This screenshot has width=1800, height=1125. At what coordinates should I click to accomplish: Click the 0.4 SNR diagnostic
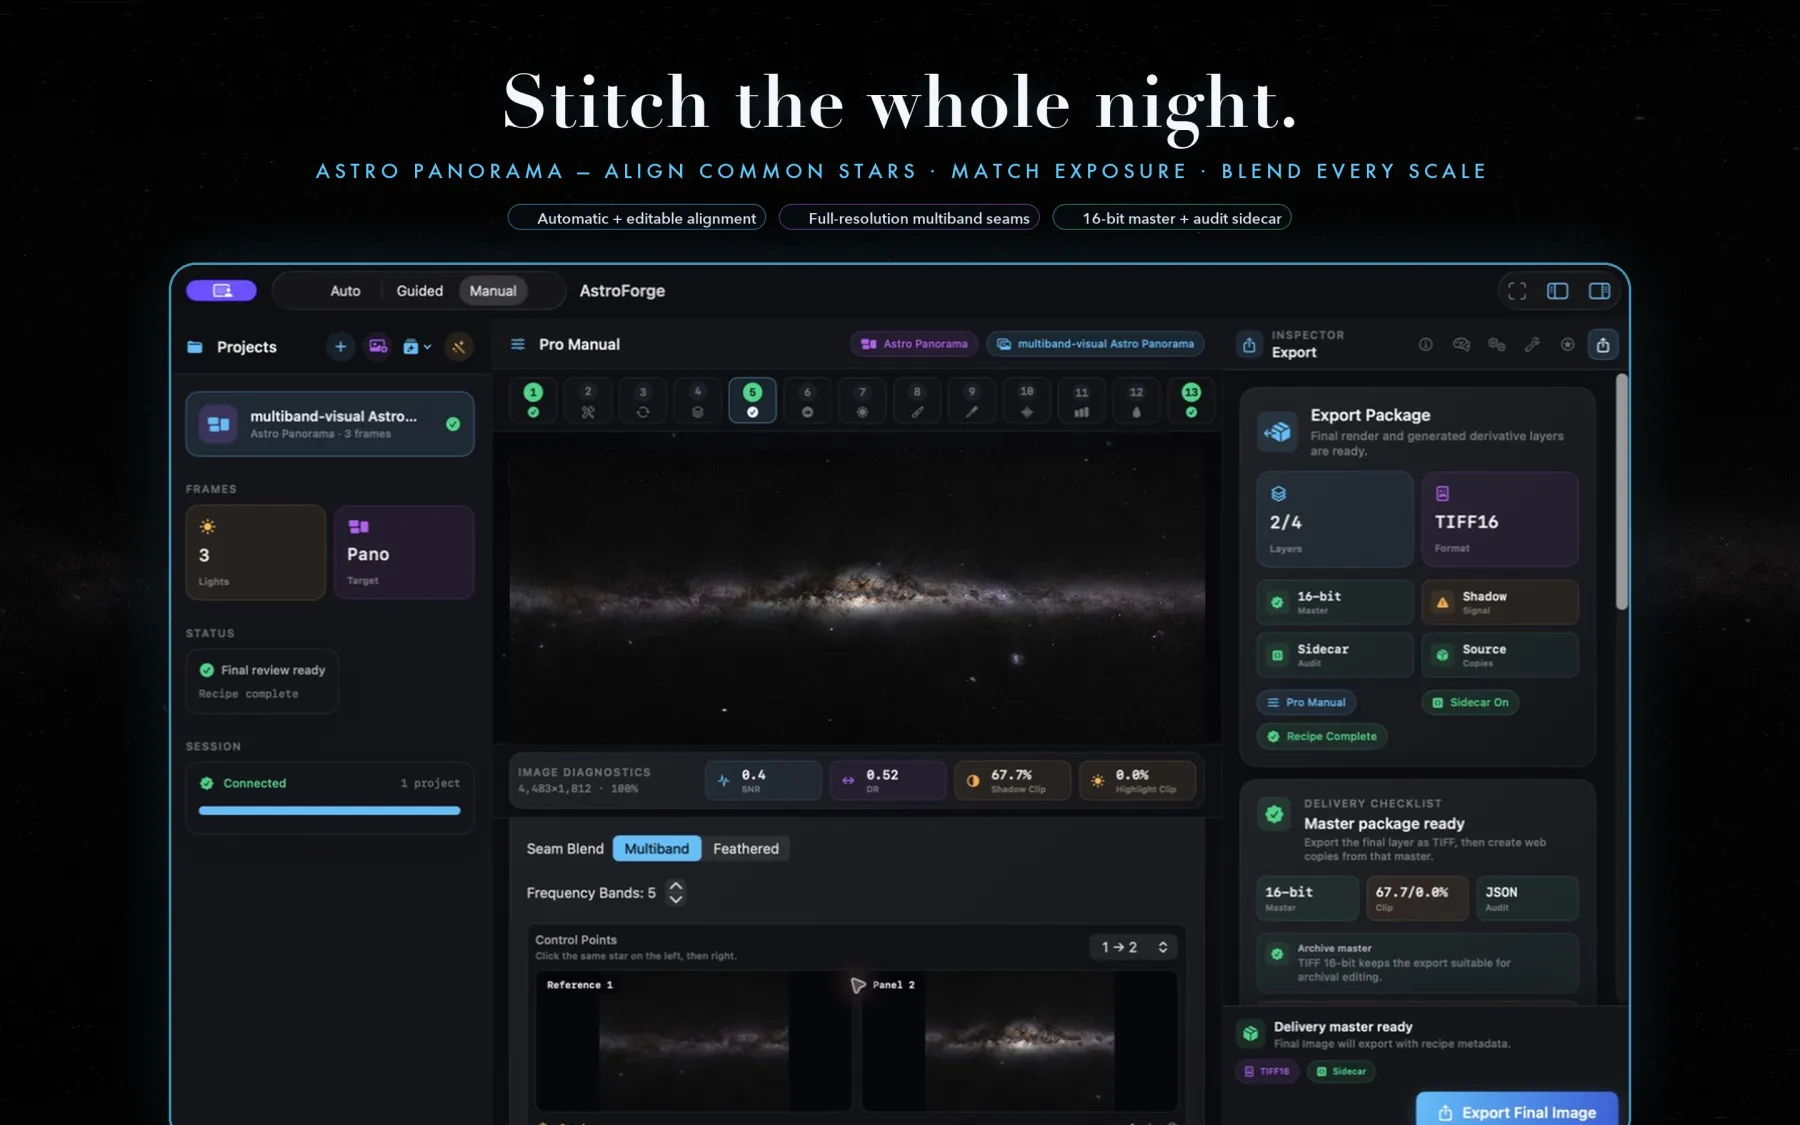pos(764,781)
